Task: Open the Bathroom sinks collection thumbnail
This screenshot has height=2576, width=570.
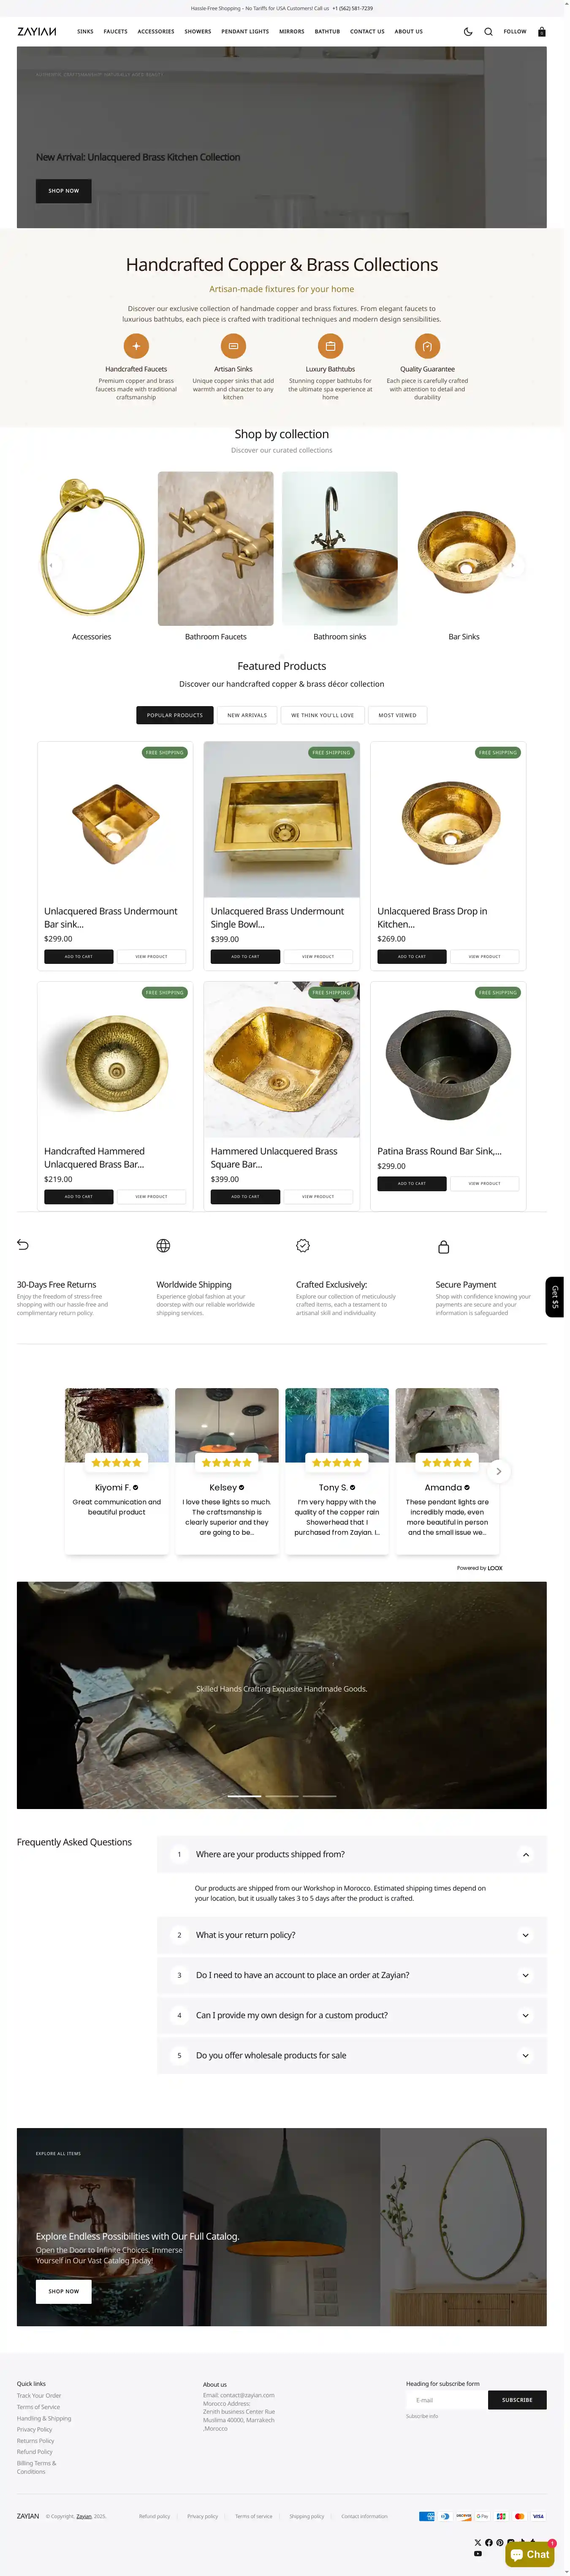Action: click(340, 549)
